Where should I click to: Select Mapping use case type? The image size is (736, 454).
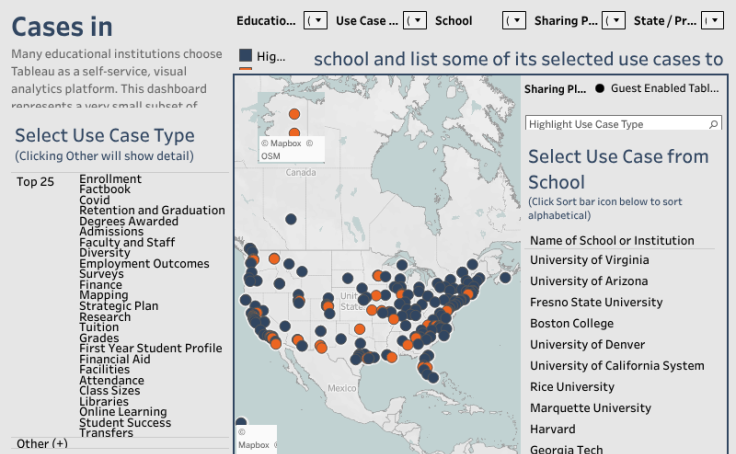coord(104,295)
